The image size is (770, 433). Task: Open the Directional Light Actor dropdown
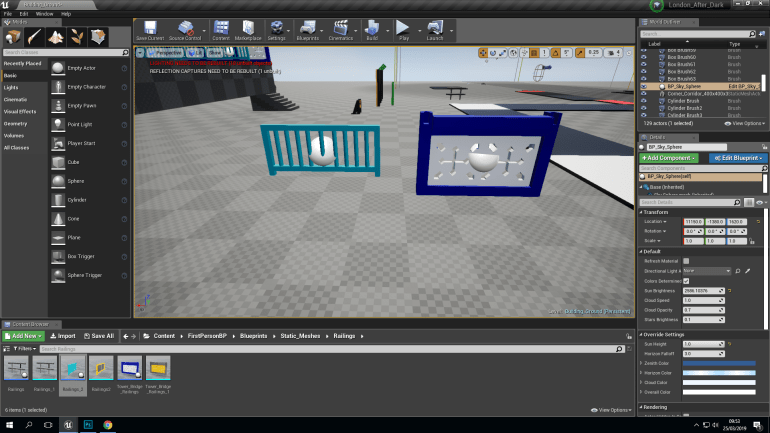tap(707, 271)
